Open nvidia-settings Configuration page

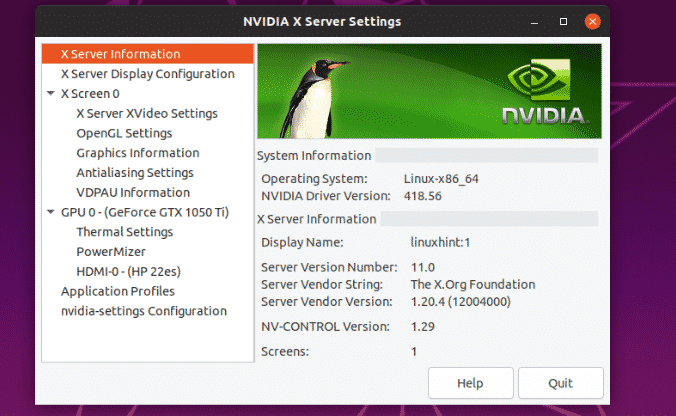click(144, 311)
